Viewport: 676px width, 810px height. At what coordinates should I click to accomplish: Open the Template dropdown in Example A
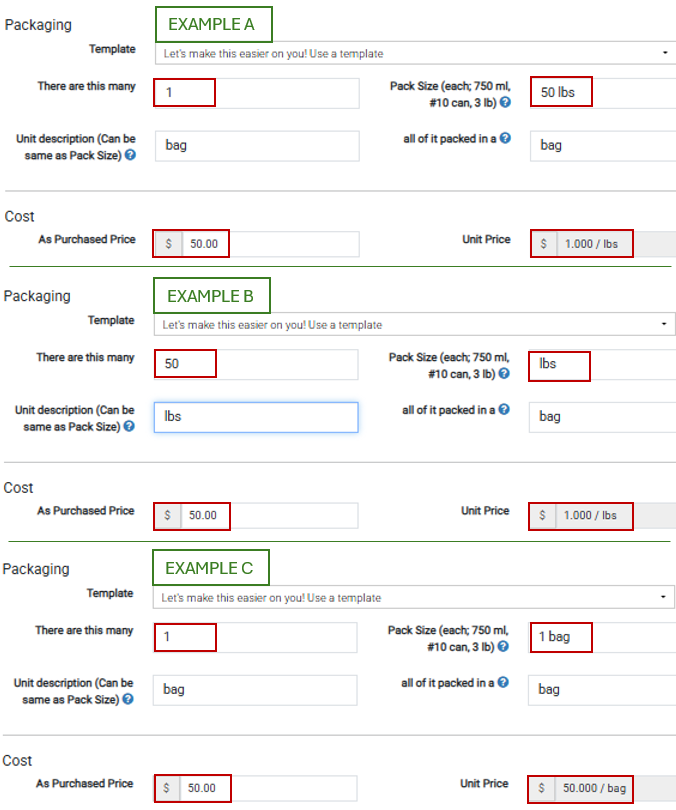tap(415, 53)
